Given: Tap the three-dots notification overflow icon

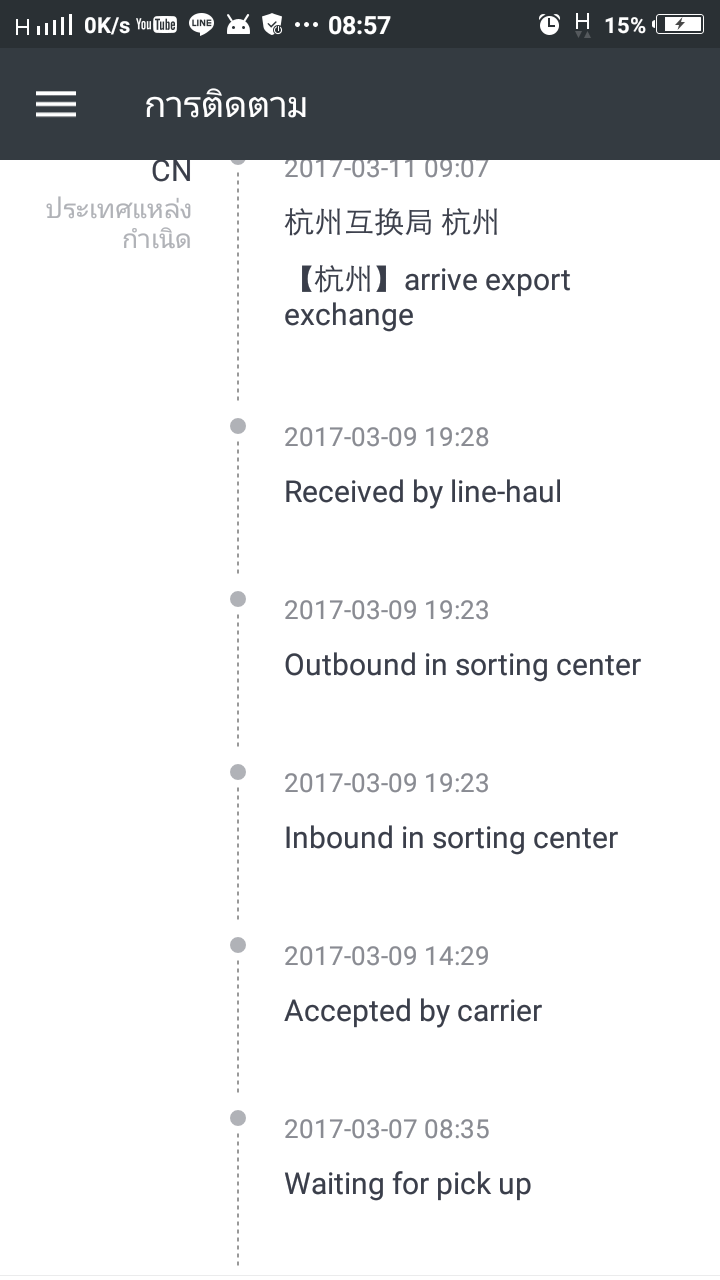Looking at the screenshot, I should 307,25.
